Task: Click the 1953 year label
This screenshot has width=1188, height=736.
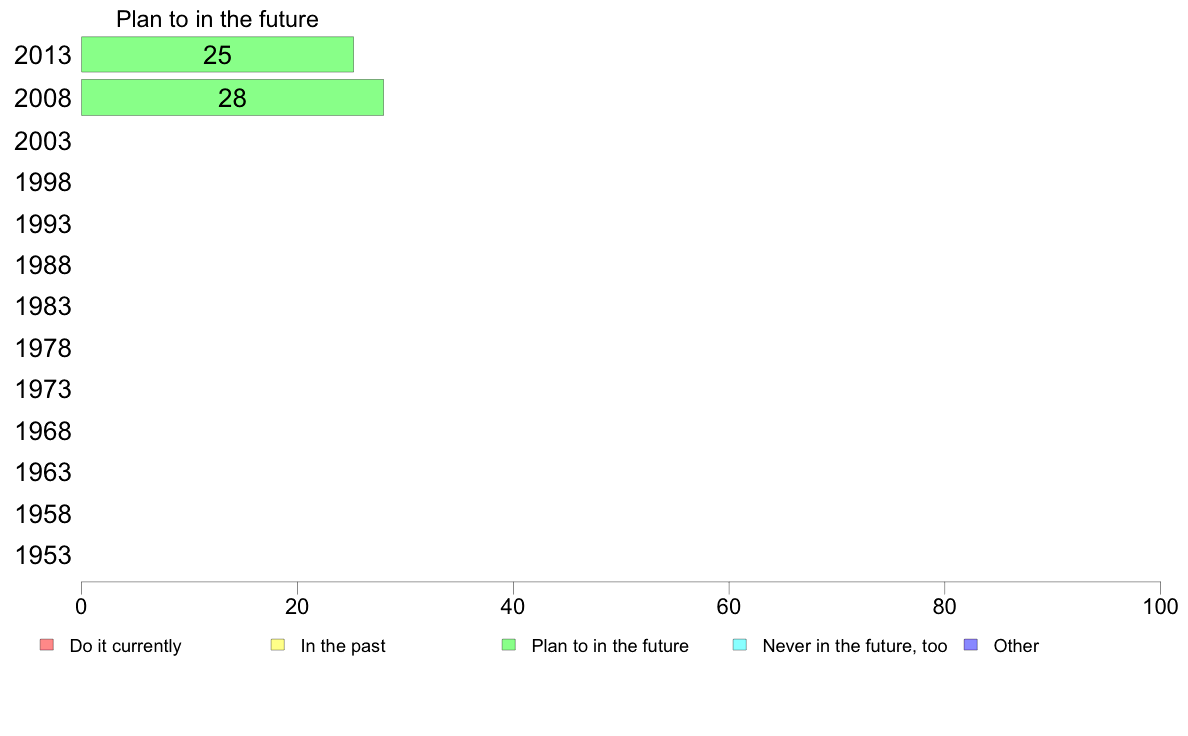Action: coord(42,556)
